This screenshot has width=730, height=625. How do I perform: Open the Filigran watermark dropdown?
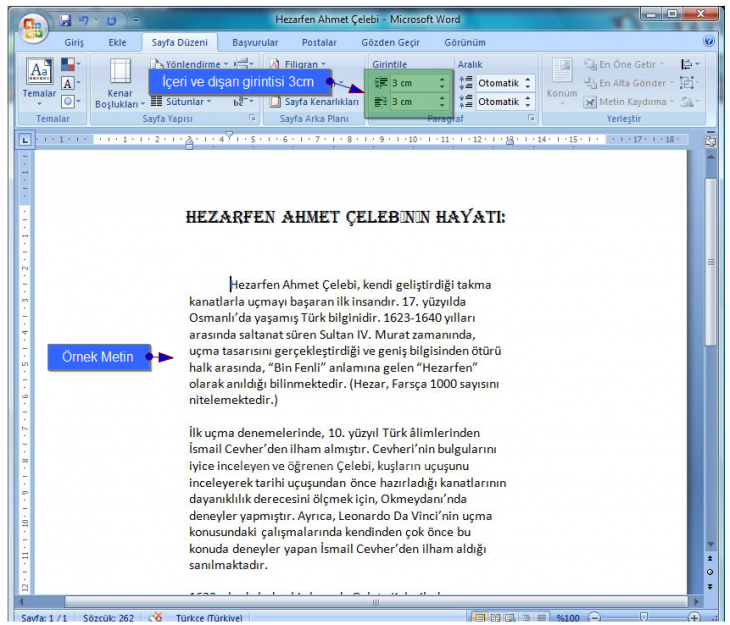pos(298,64)
